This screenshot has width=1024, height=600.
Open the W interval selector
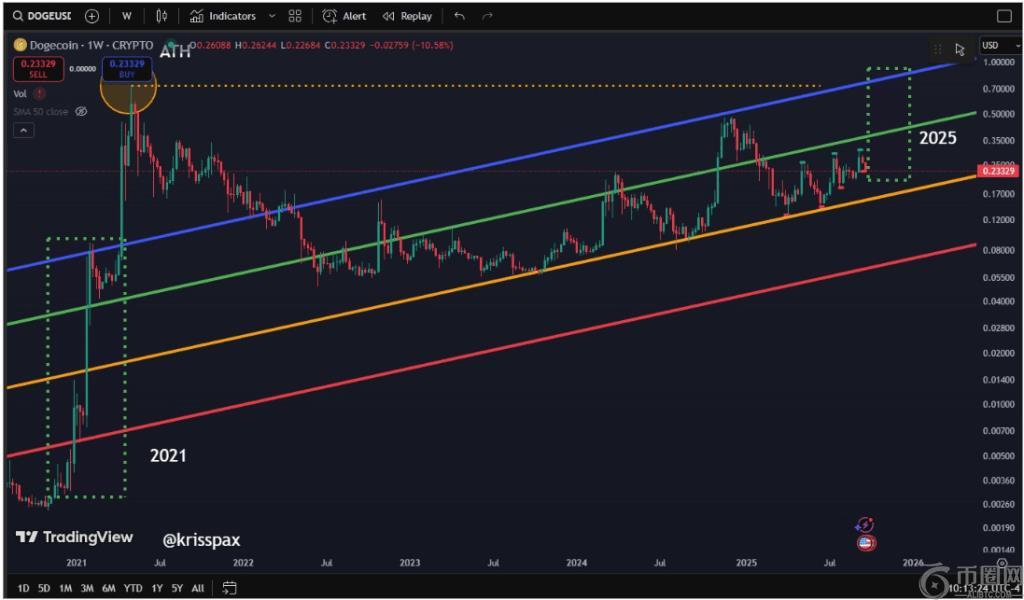point(126,16)
